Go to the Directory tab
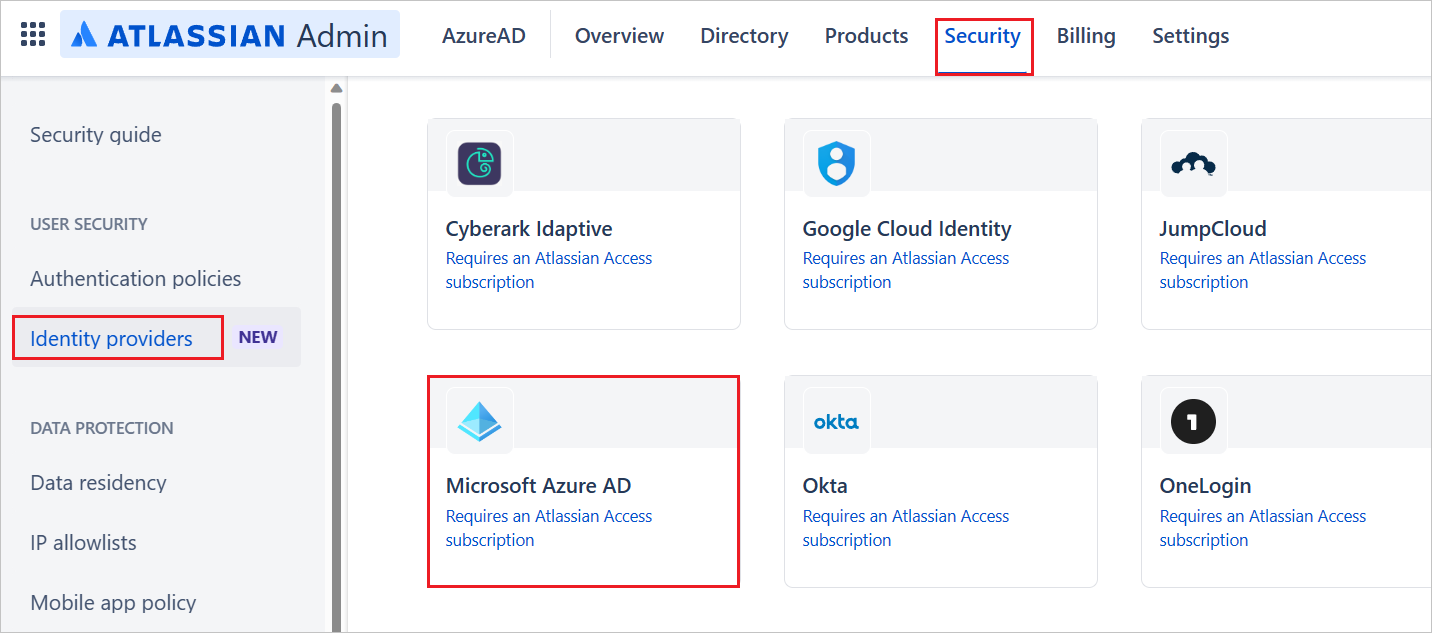The image size is (1432, 633). [x=744, y=36]
